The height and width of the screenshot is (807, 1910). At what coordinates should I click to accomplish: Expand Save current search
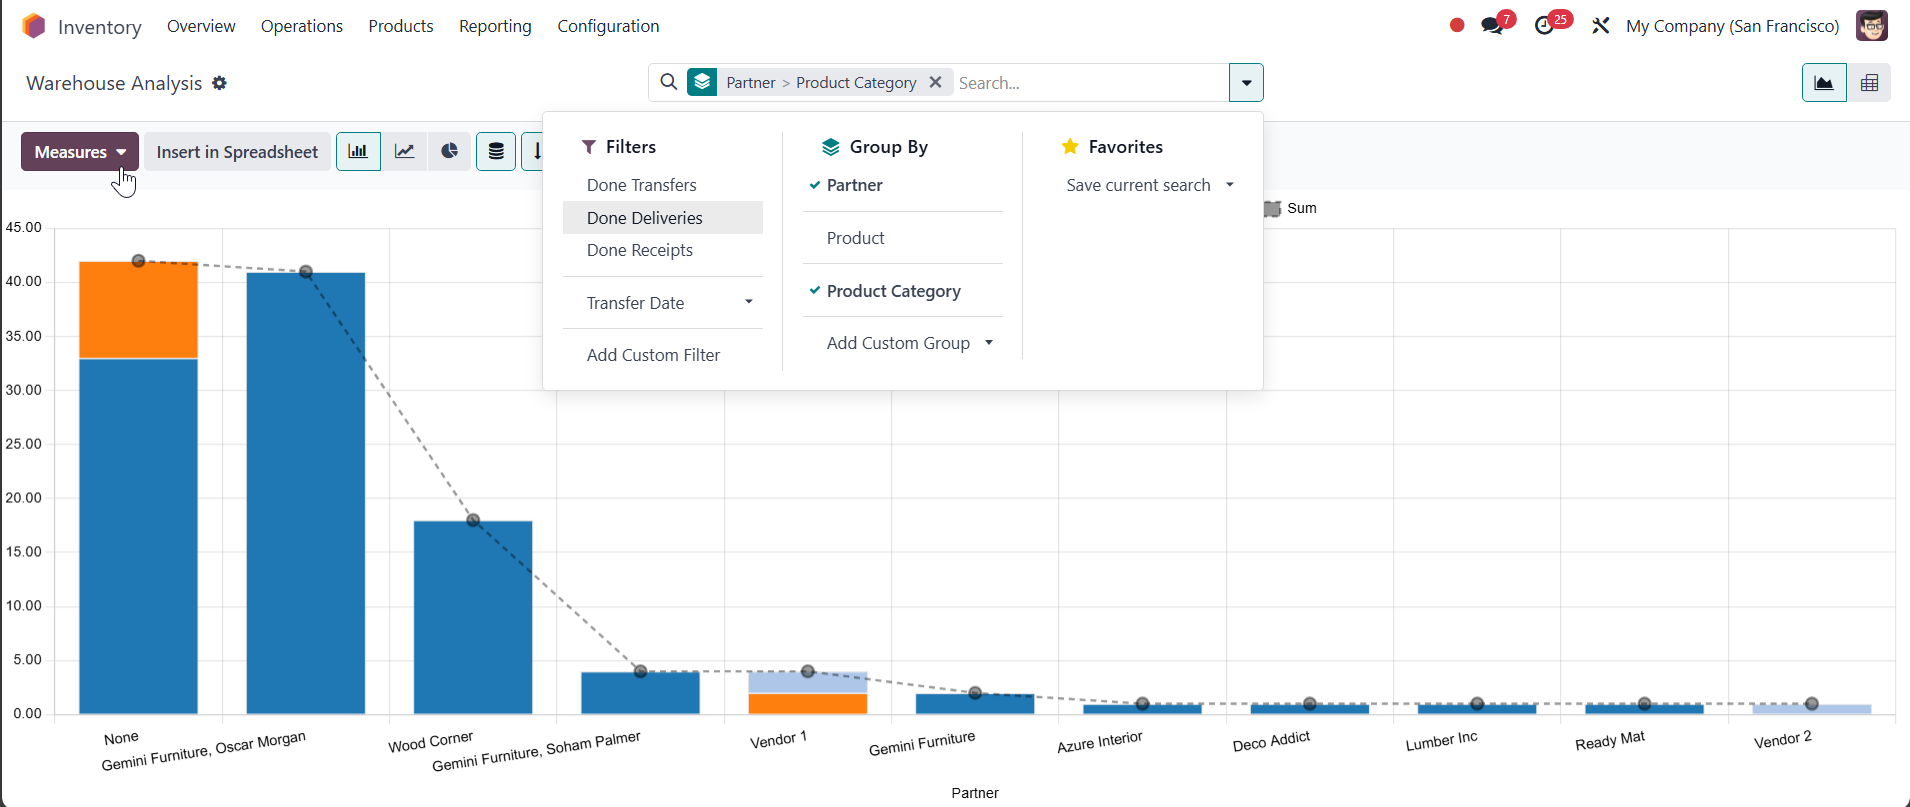click(1143, 185)
